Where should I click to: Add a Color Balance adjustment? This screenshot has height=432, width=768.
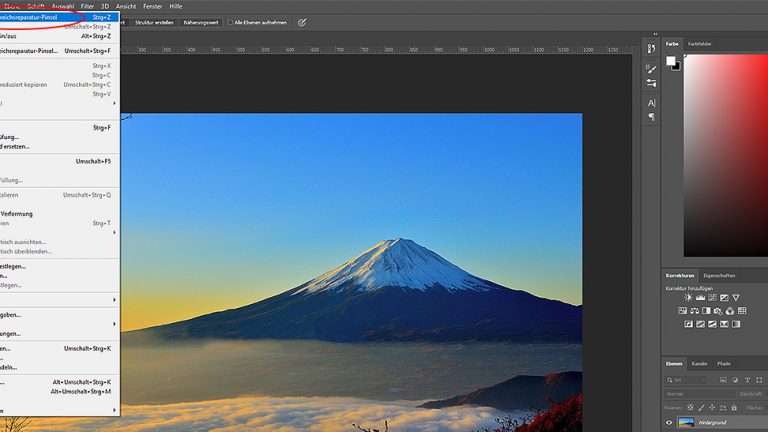pos(694,311)
